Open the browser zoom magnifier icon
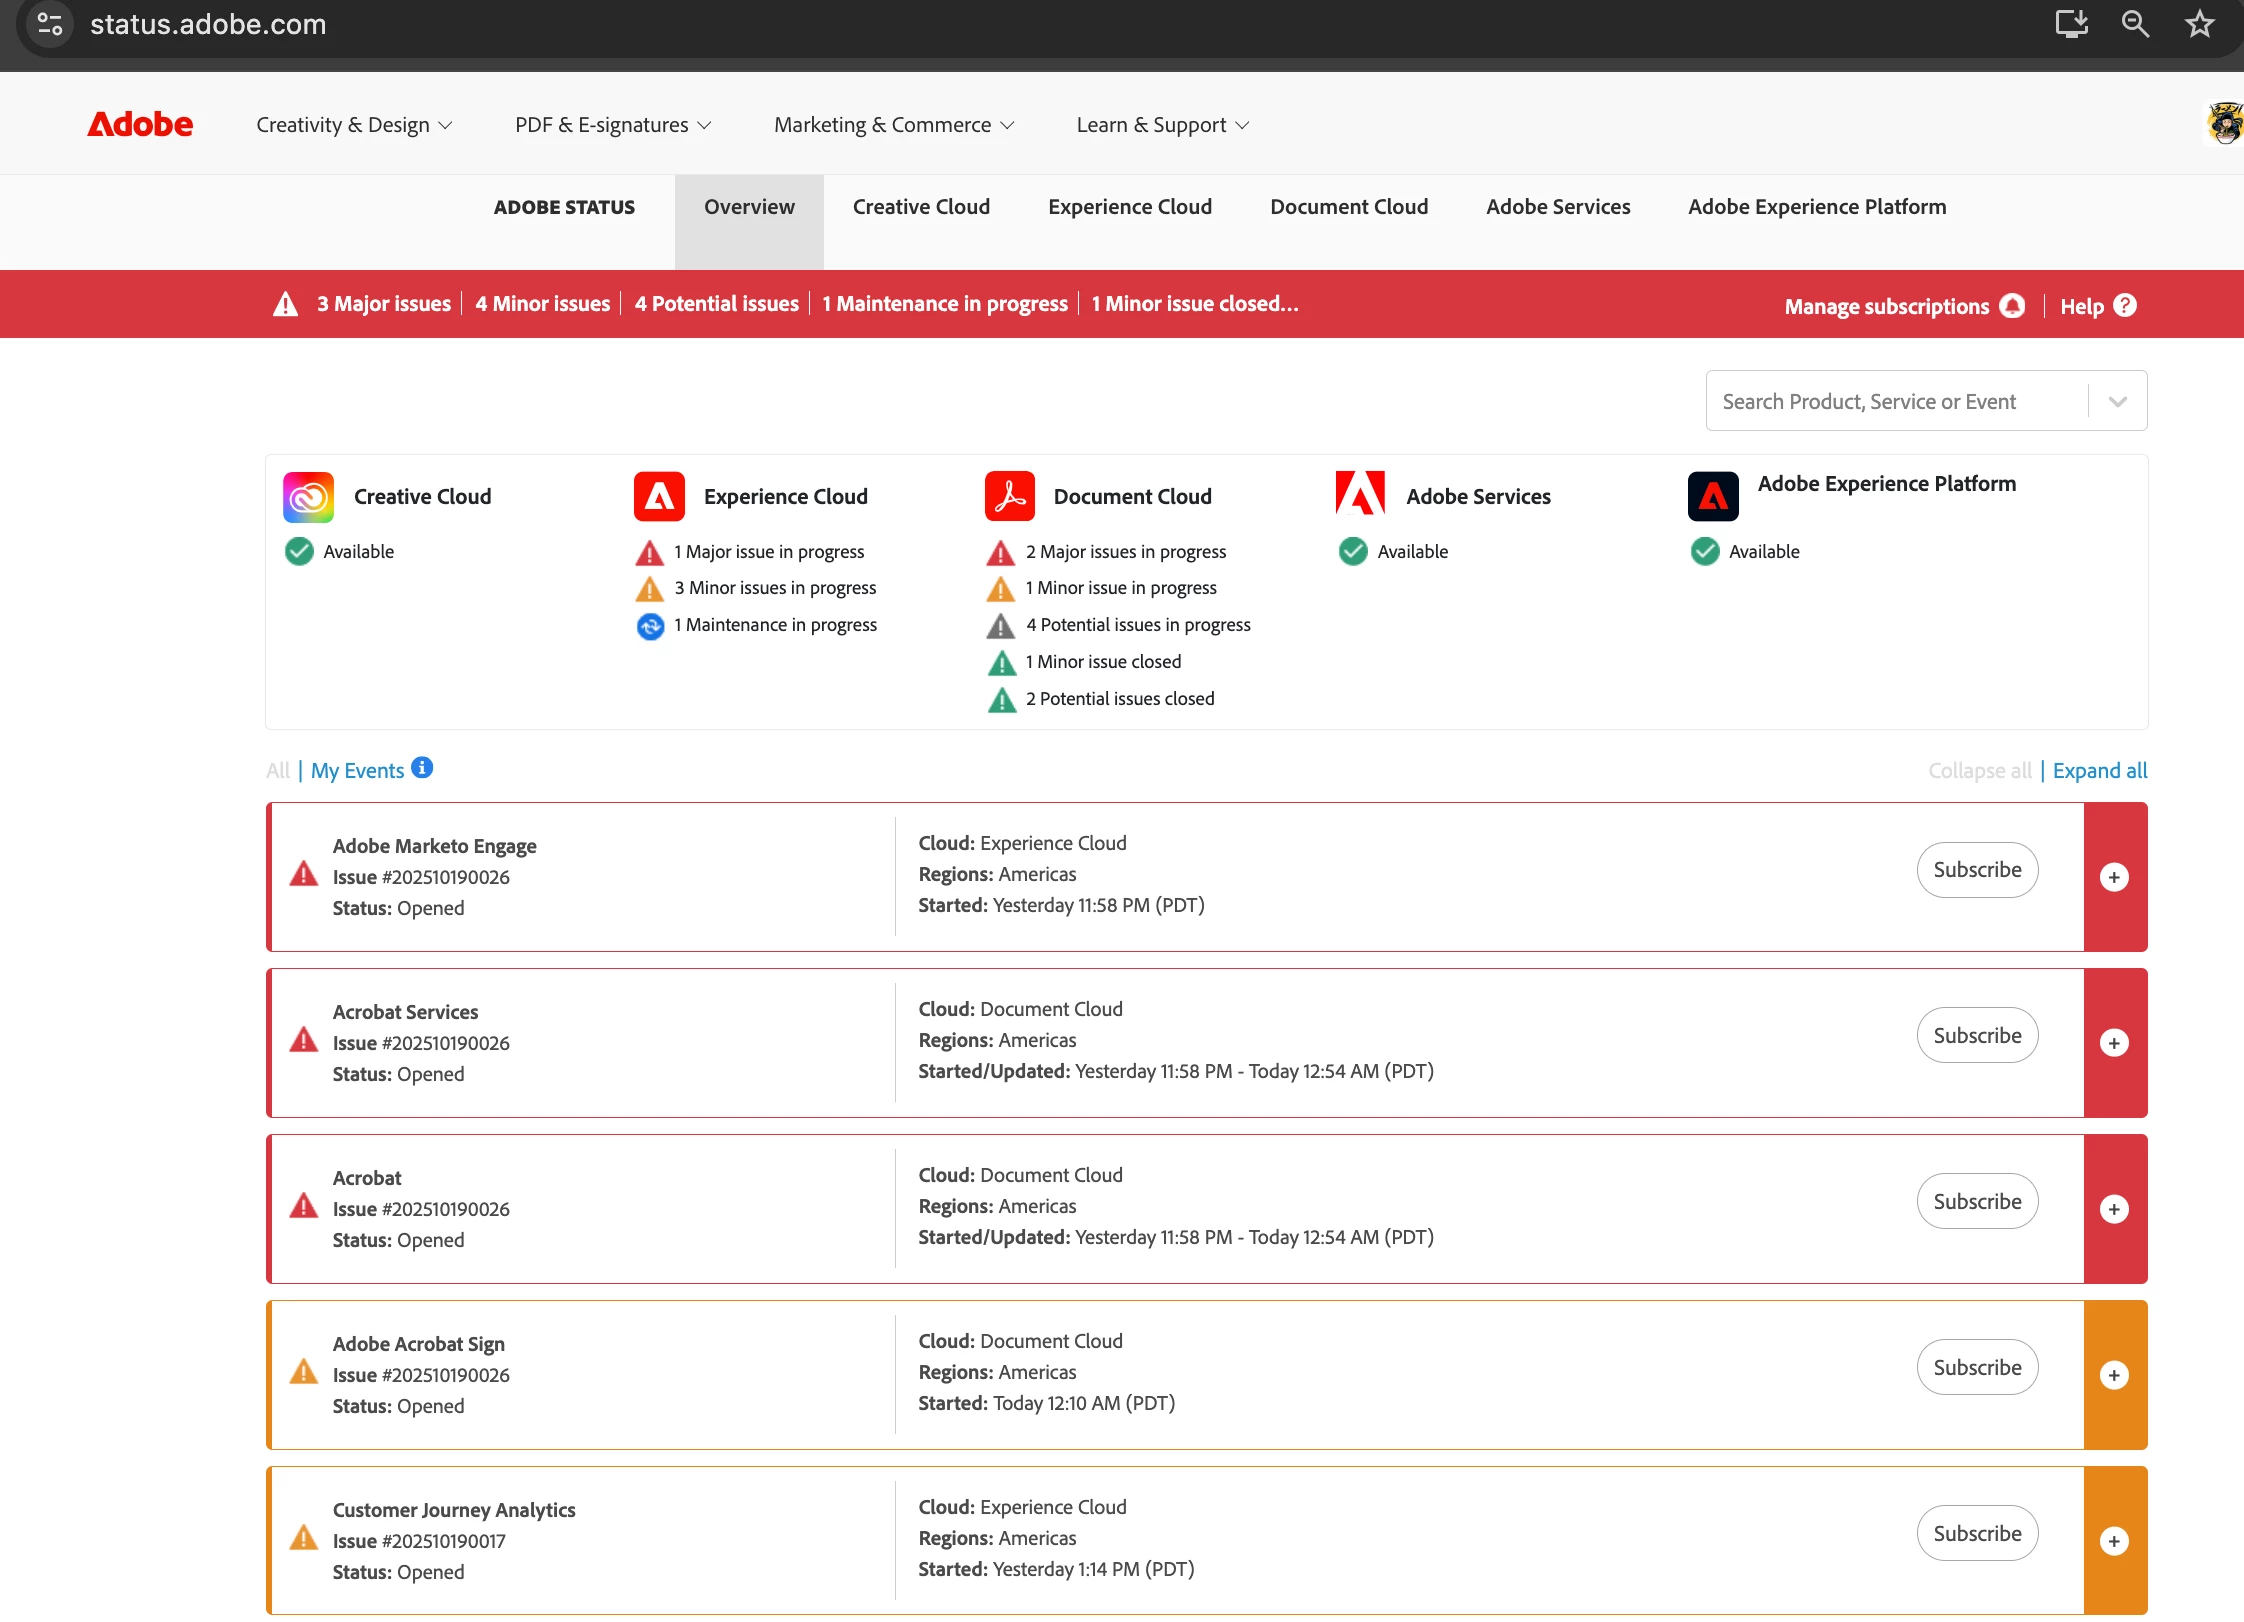The height and width of the screenshot is (1622, 2244). (x=2135, y=24)
